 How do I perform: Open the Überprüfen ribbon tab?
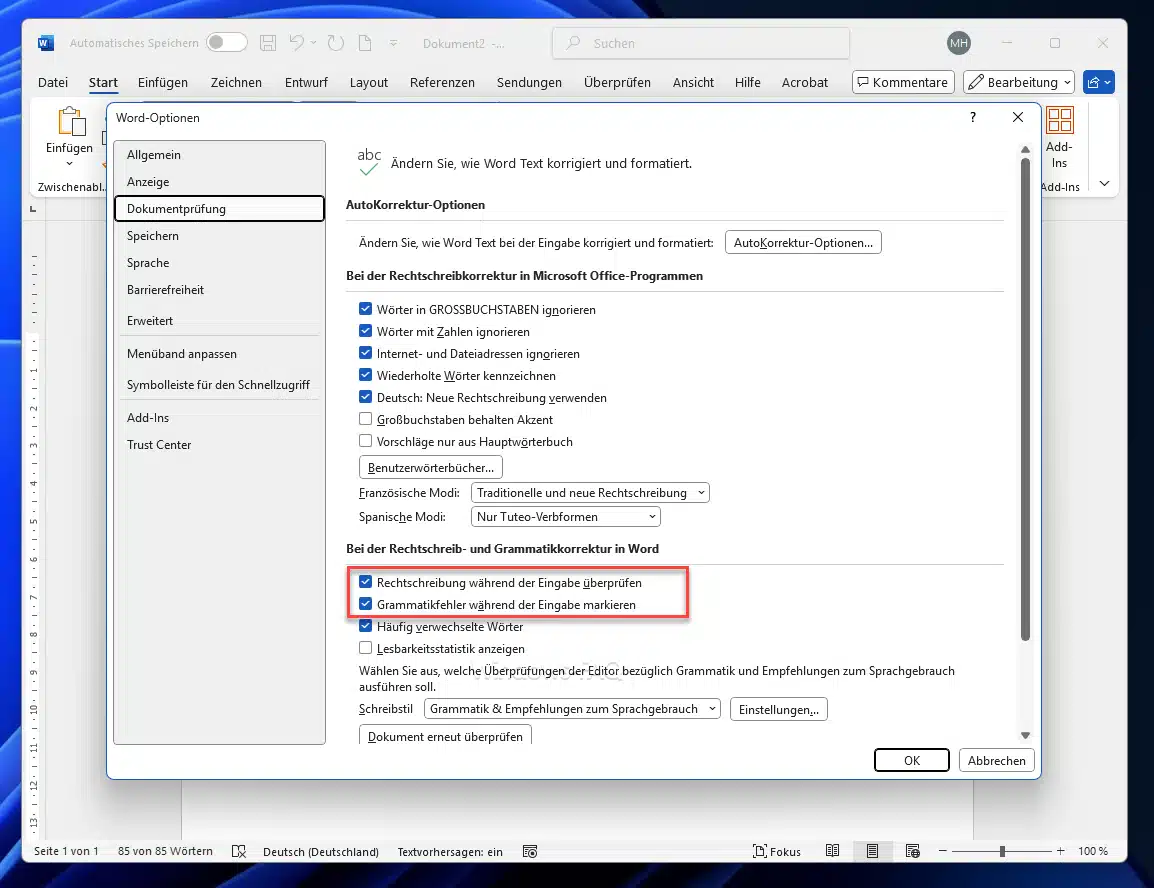pos(617,82)
